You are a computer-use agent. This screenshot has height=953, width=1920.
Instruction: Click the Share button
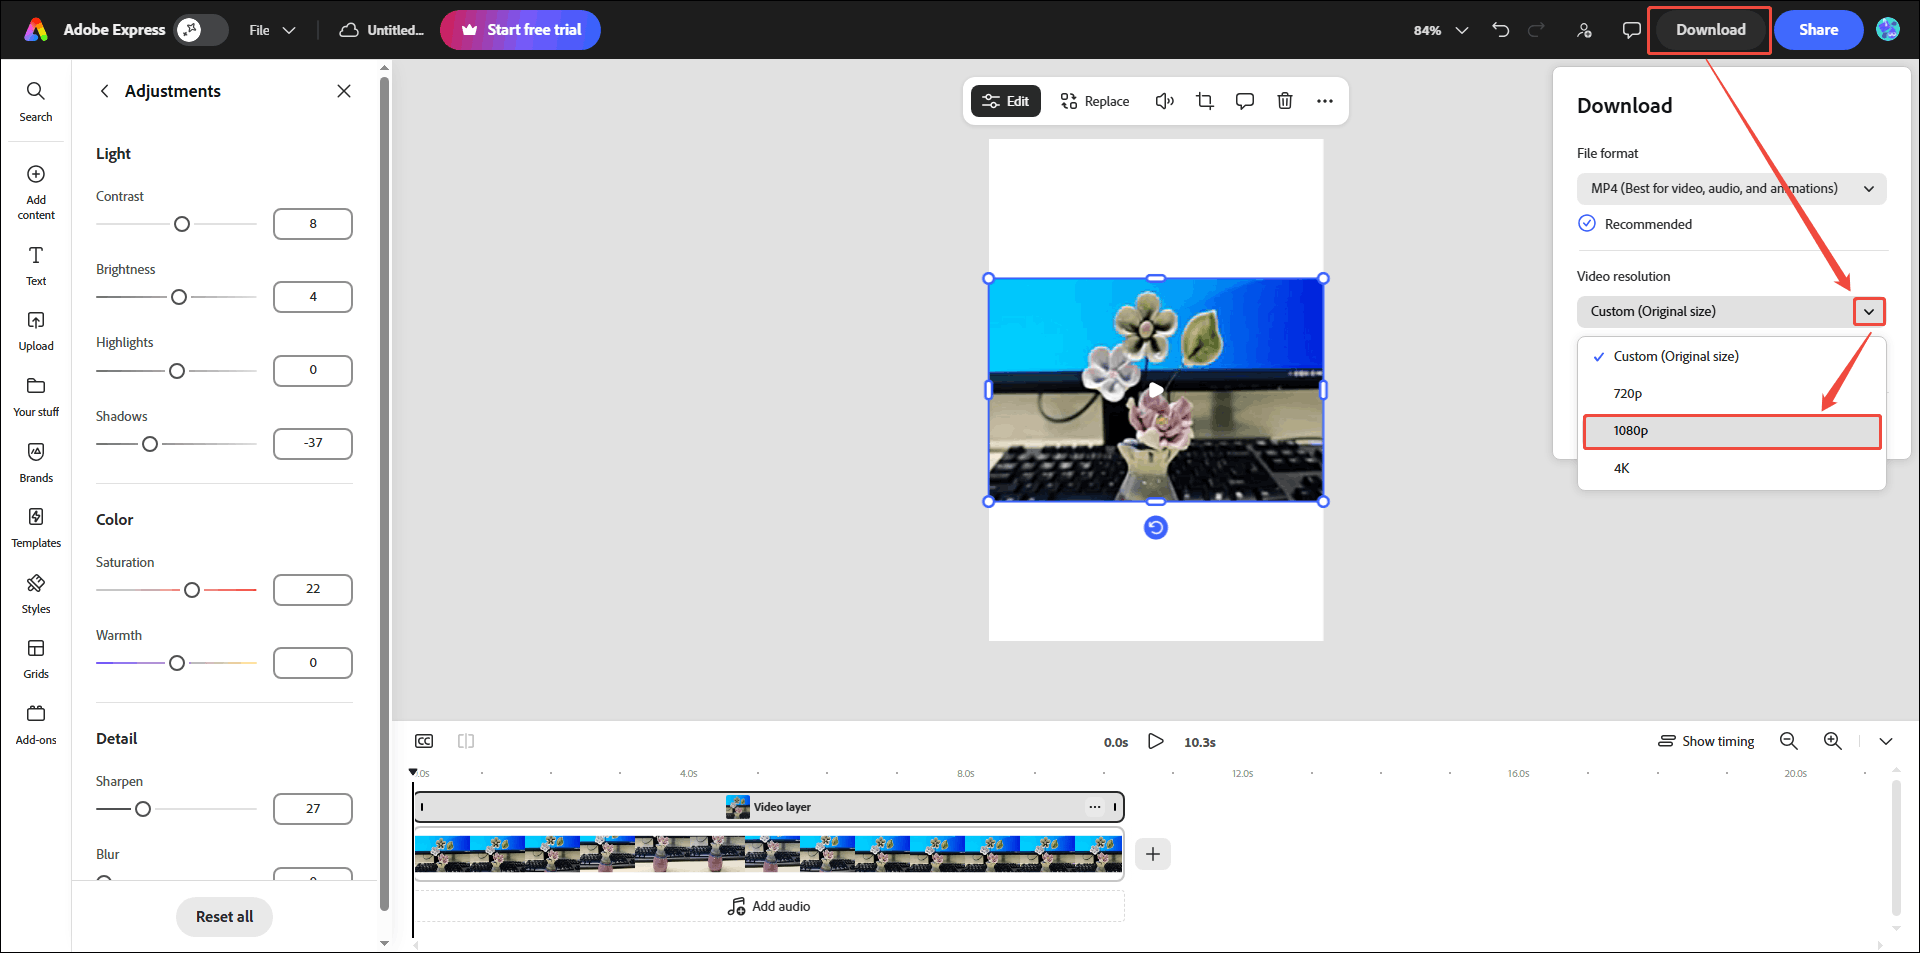(1818, 30)
